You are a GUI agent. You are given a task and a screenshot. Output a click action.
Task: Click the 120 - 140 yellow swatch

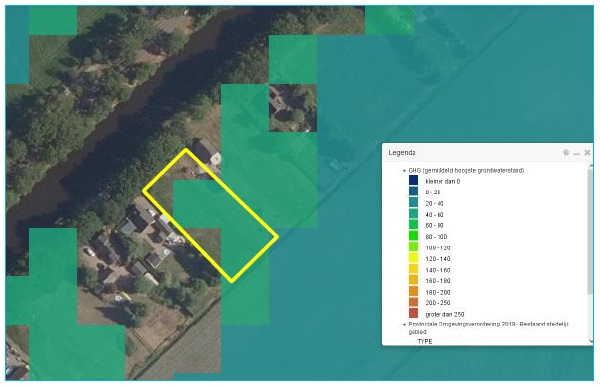[414, 258]
